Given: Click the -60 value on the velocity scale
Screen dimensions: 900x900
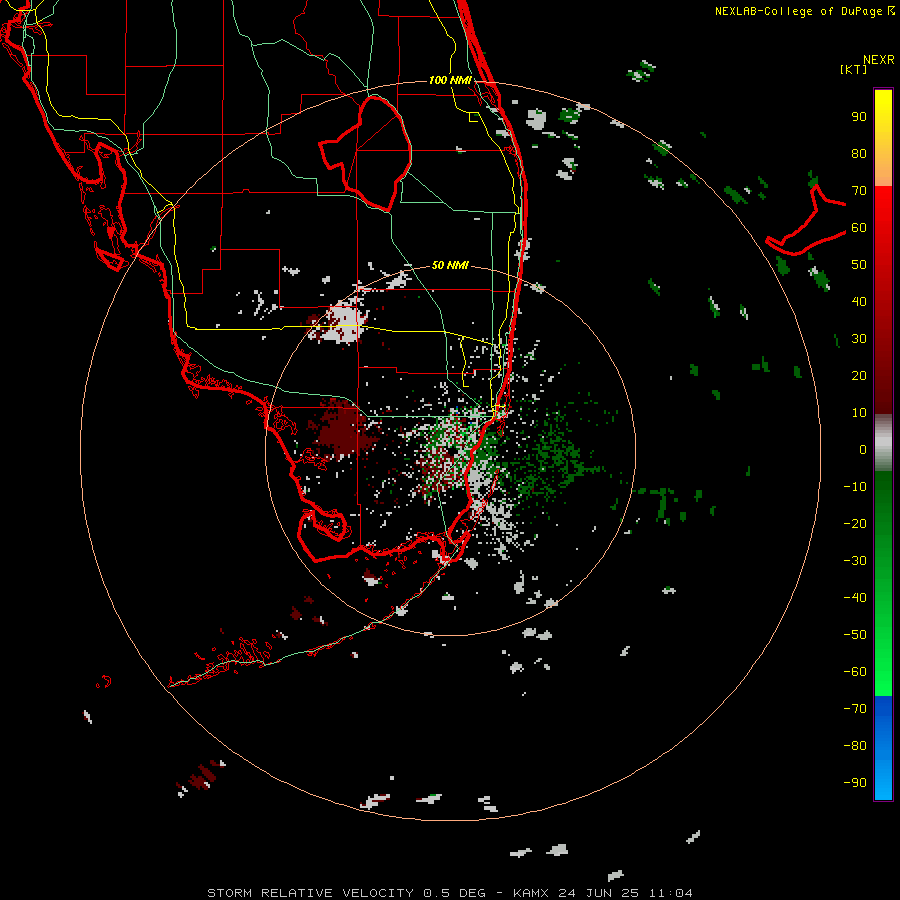Looking at the screenshot, I should pyautogui.click(x=855, y=672).
